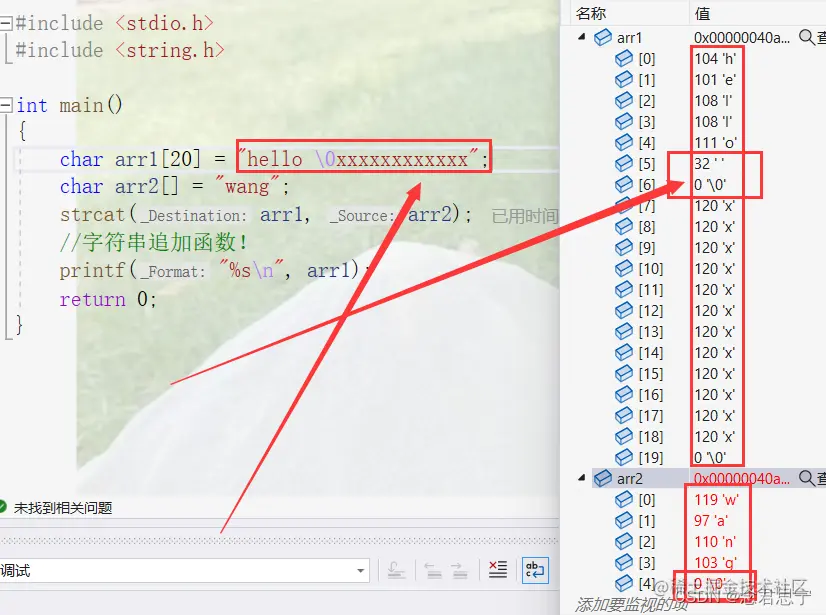Toggle the word wrap icon in output toolbar
The height and width of the screenshot is (615, 826).
tap(535, 570)
